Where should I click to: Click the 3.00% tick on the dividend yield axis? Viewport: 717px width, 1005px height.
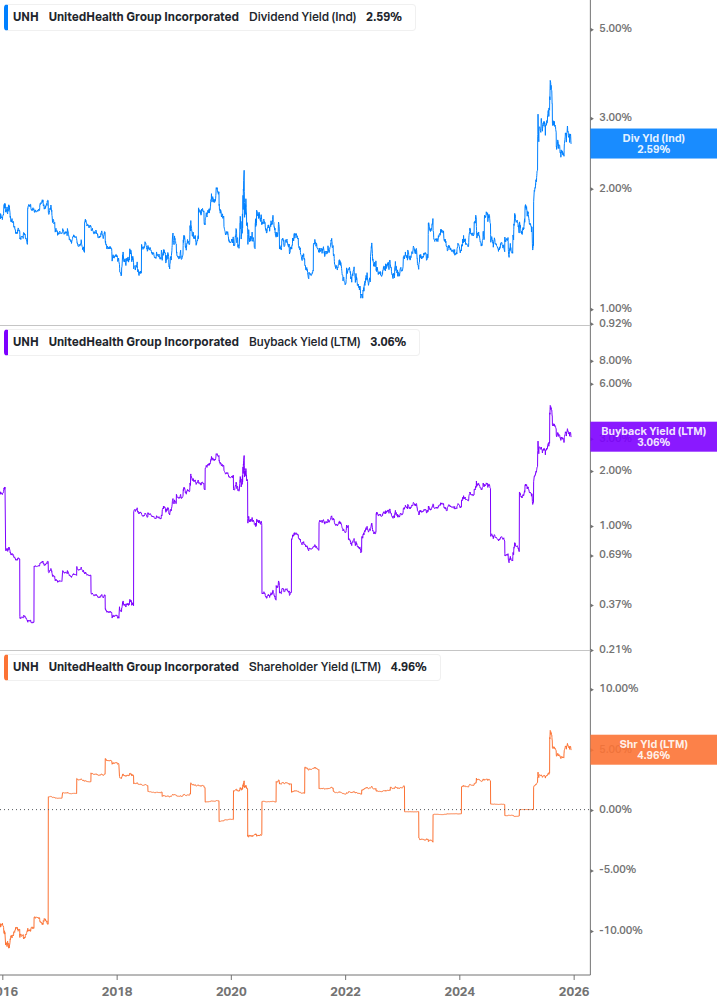(615, 117)
